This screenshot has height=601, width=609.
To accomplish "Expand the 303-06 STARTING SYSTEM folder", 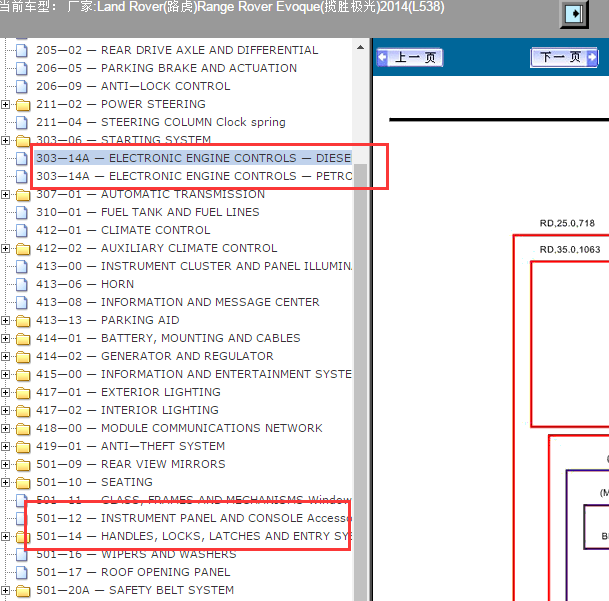I will click(x=5, y=140).
